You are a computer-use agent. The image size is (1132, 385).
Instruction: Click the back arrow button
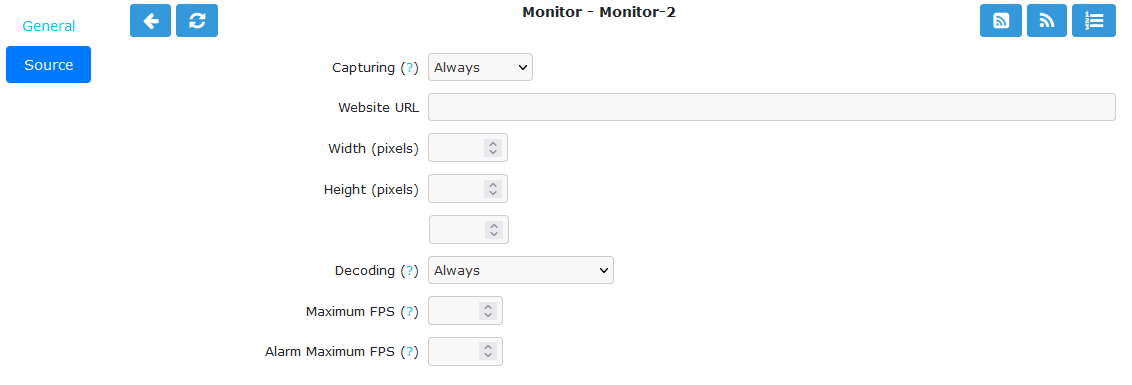150,20
